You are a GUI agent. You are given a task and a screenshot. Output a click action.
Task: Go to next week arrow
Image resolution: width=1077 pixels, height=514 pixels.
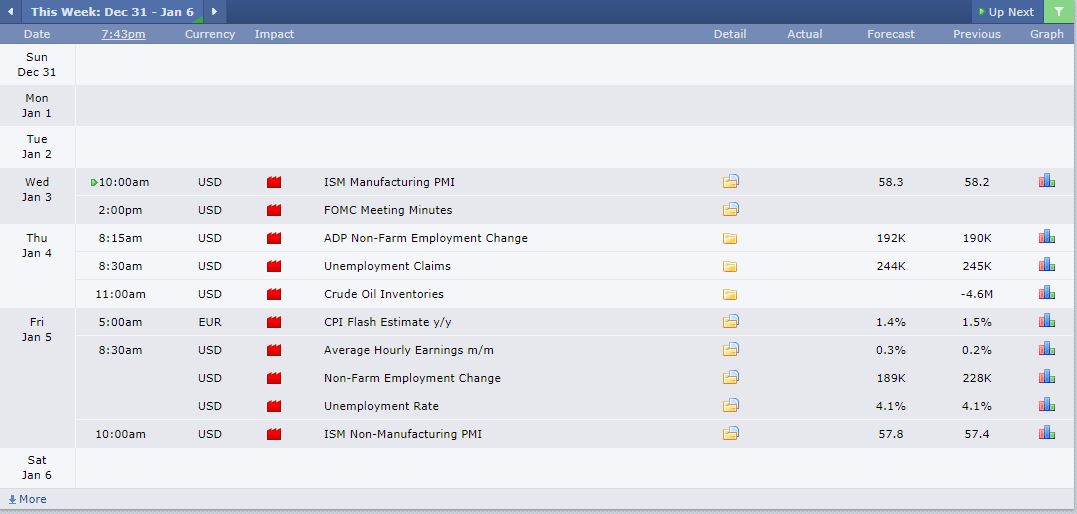coord(214,12)
